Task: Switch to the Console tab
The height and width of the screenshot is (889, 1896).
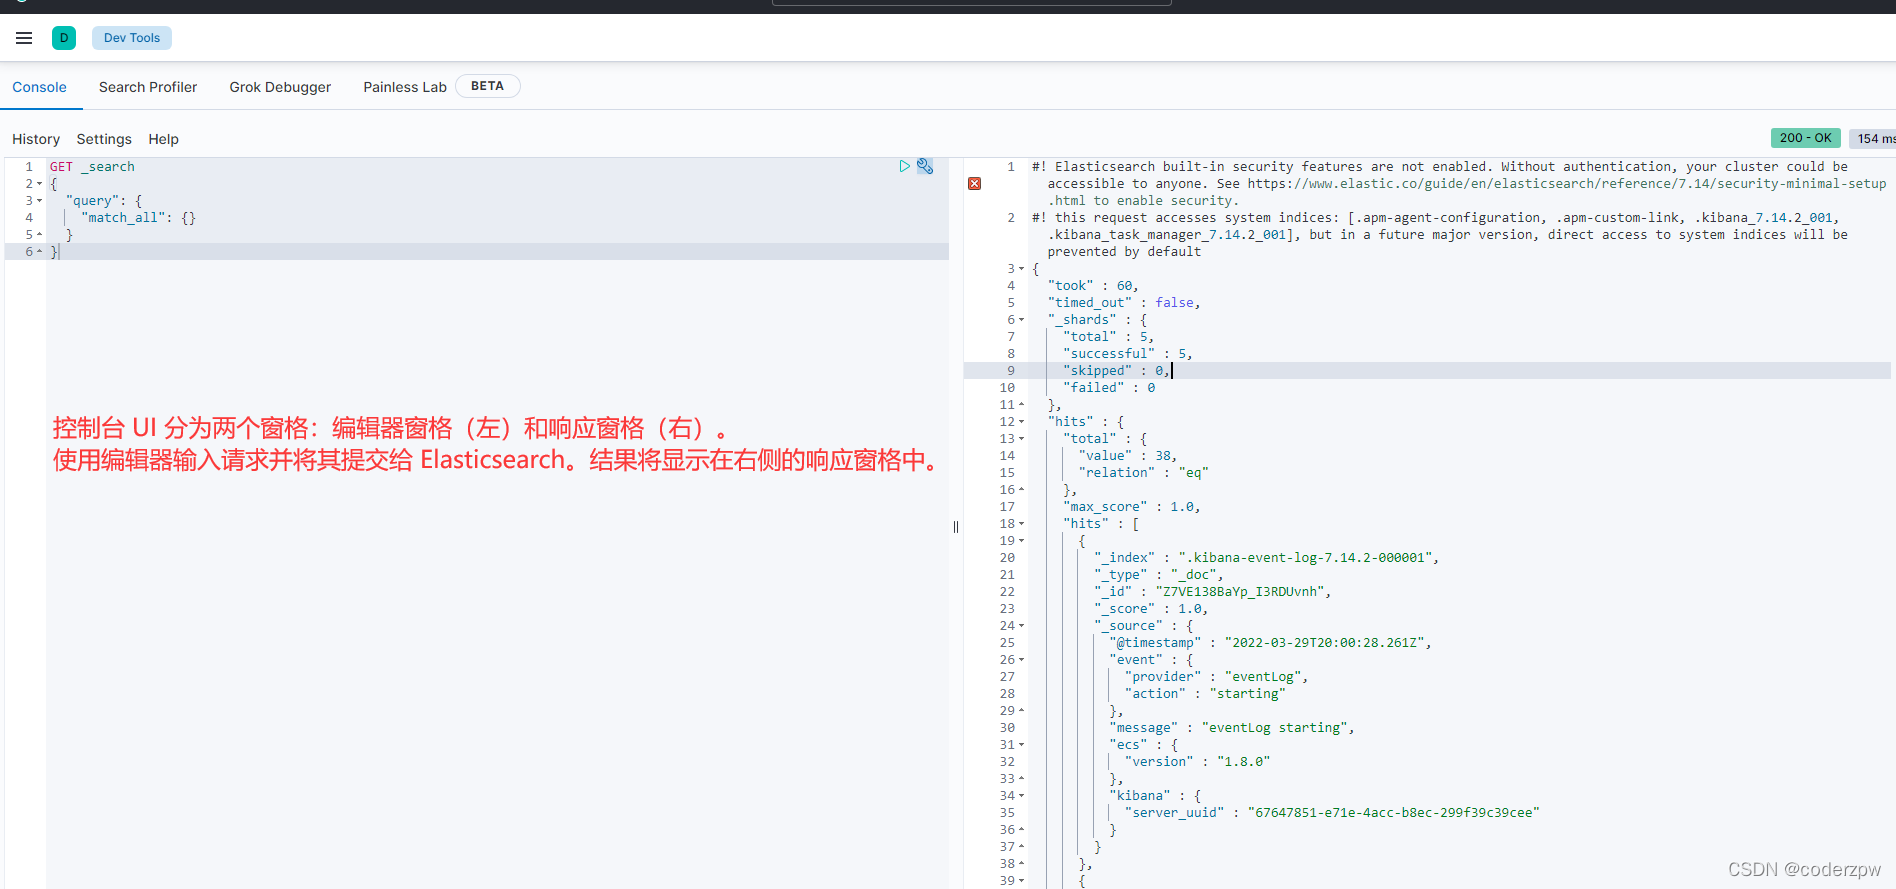Action: pos(40,87)
